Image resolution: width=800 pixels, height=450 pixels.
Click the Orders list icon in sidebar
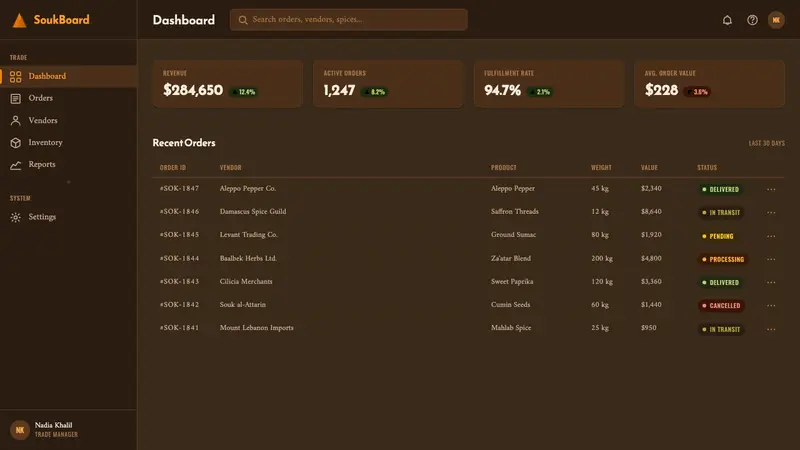[16, 98]
